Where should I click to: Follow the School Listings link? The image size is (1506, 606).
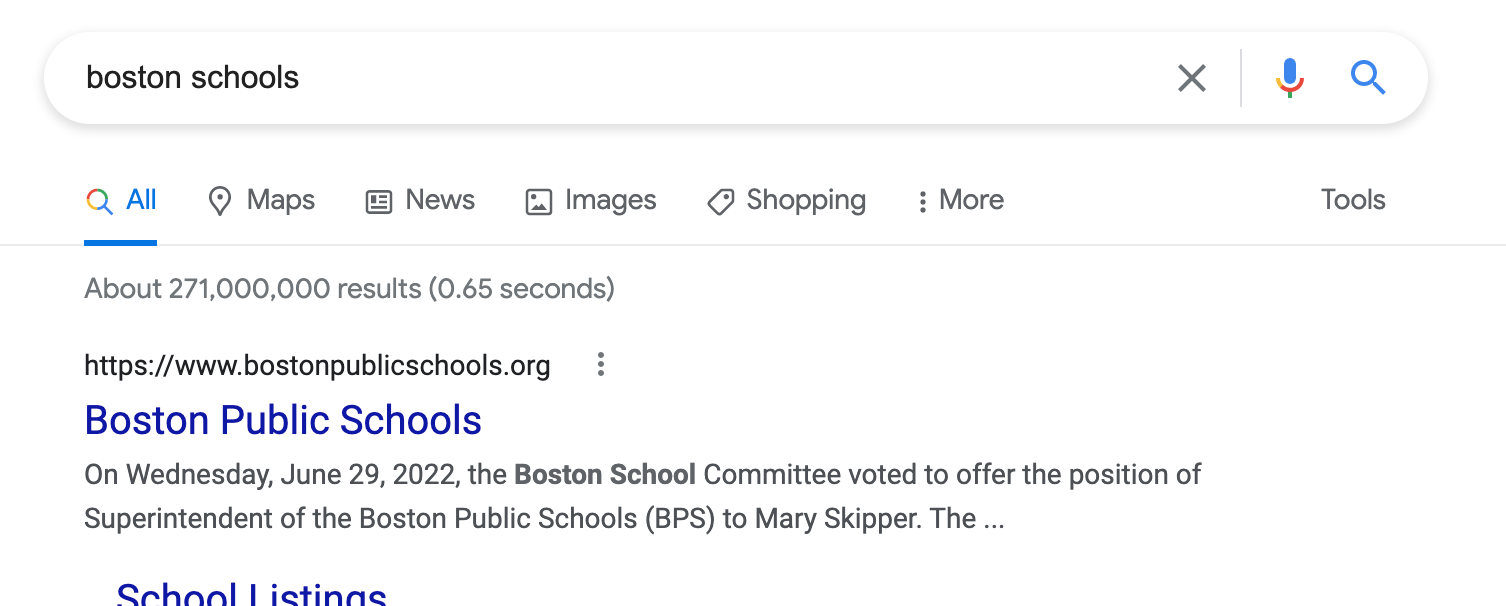tap(251, 594)
